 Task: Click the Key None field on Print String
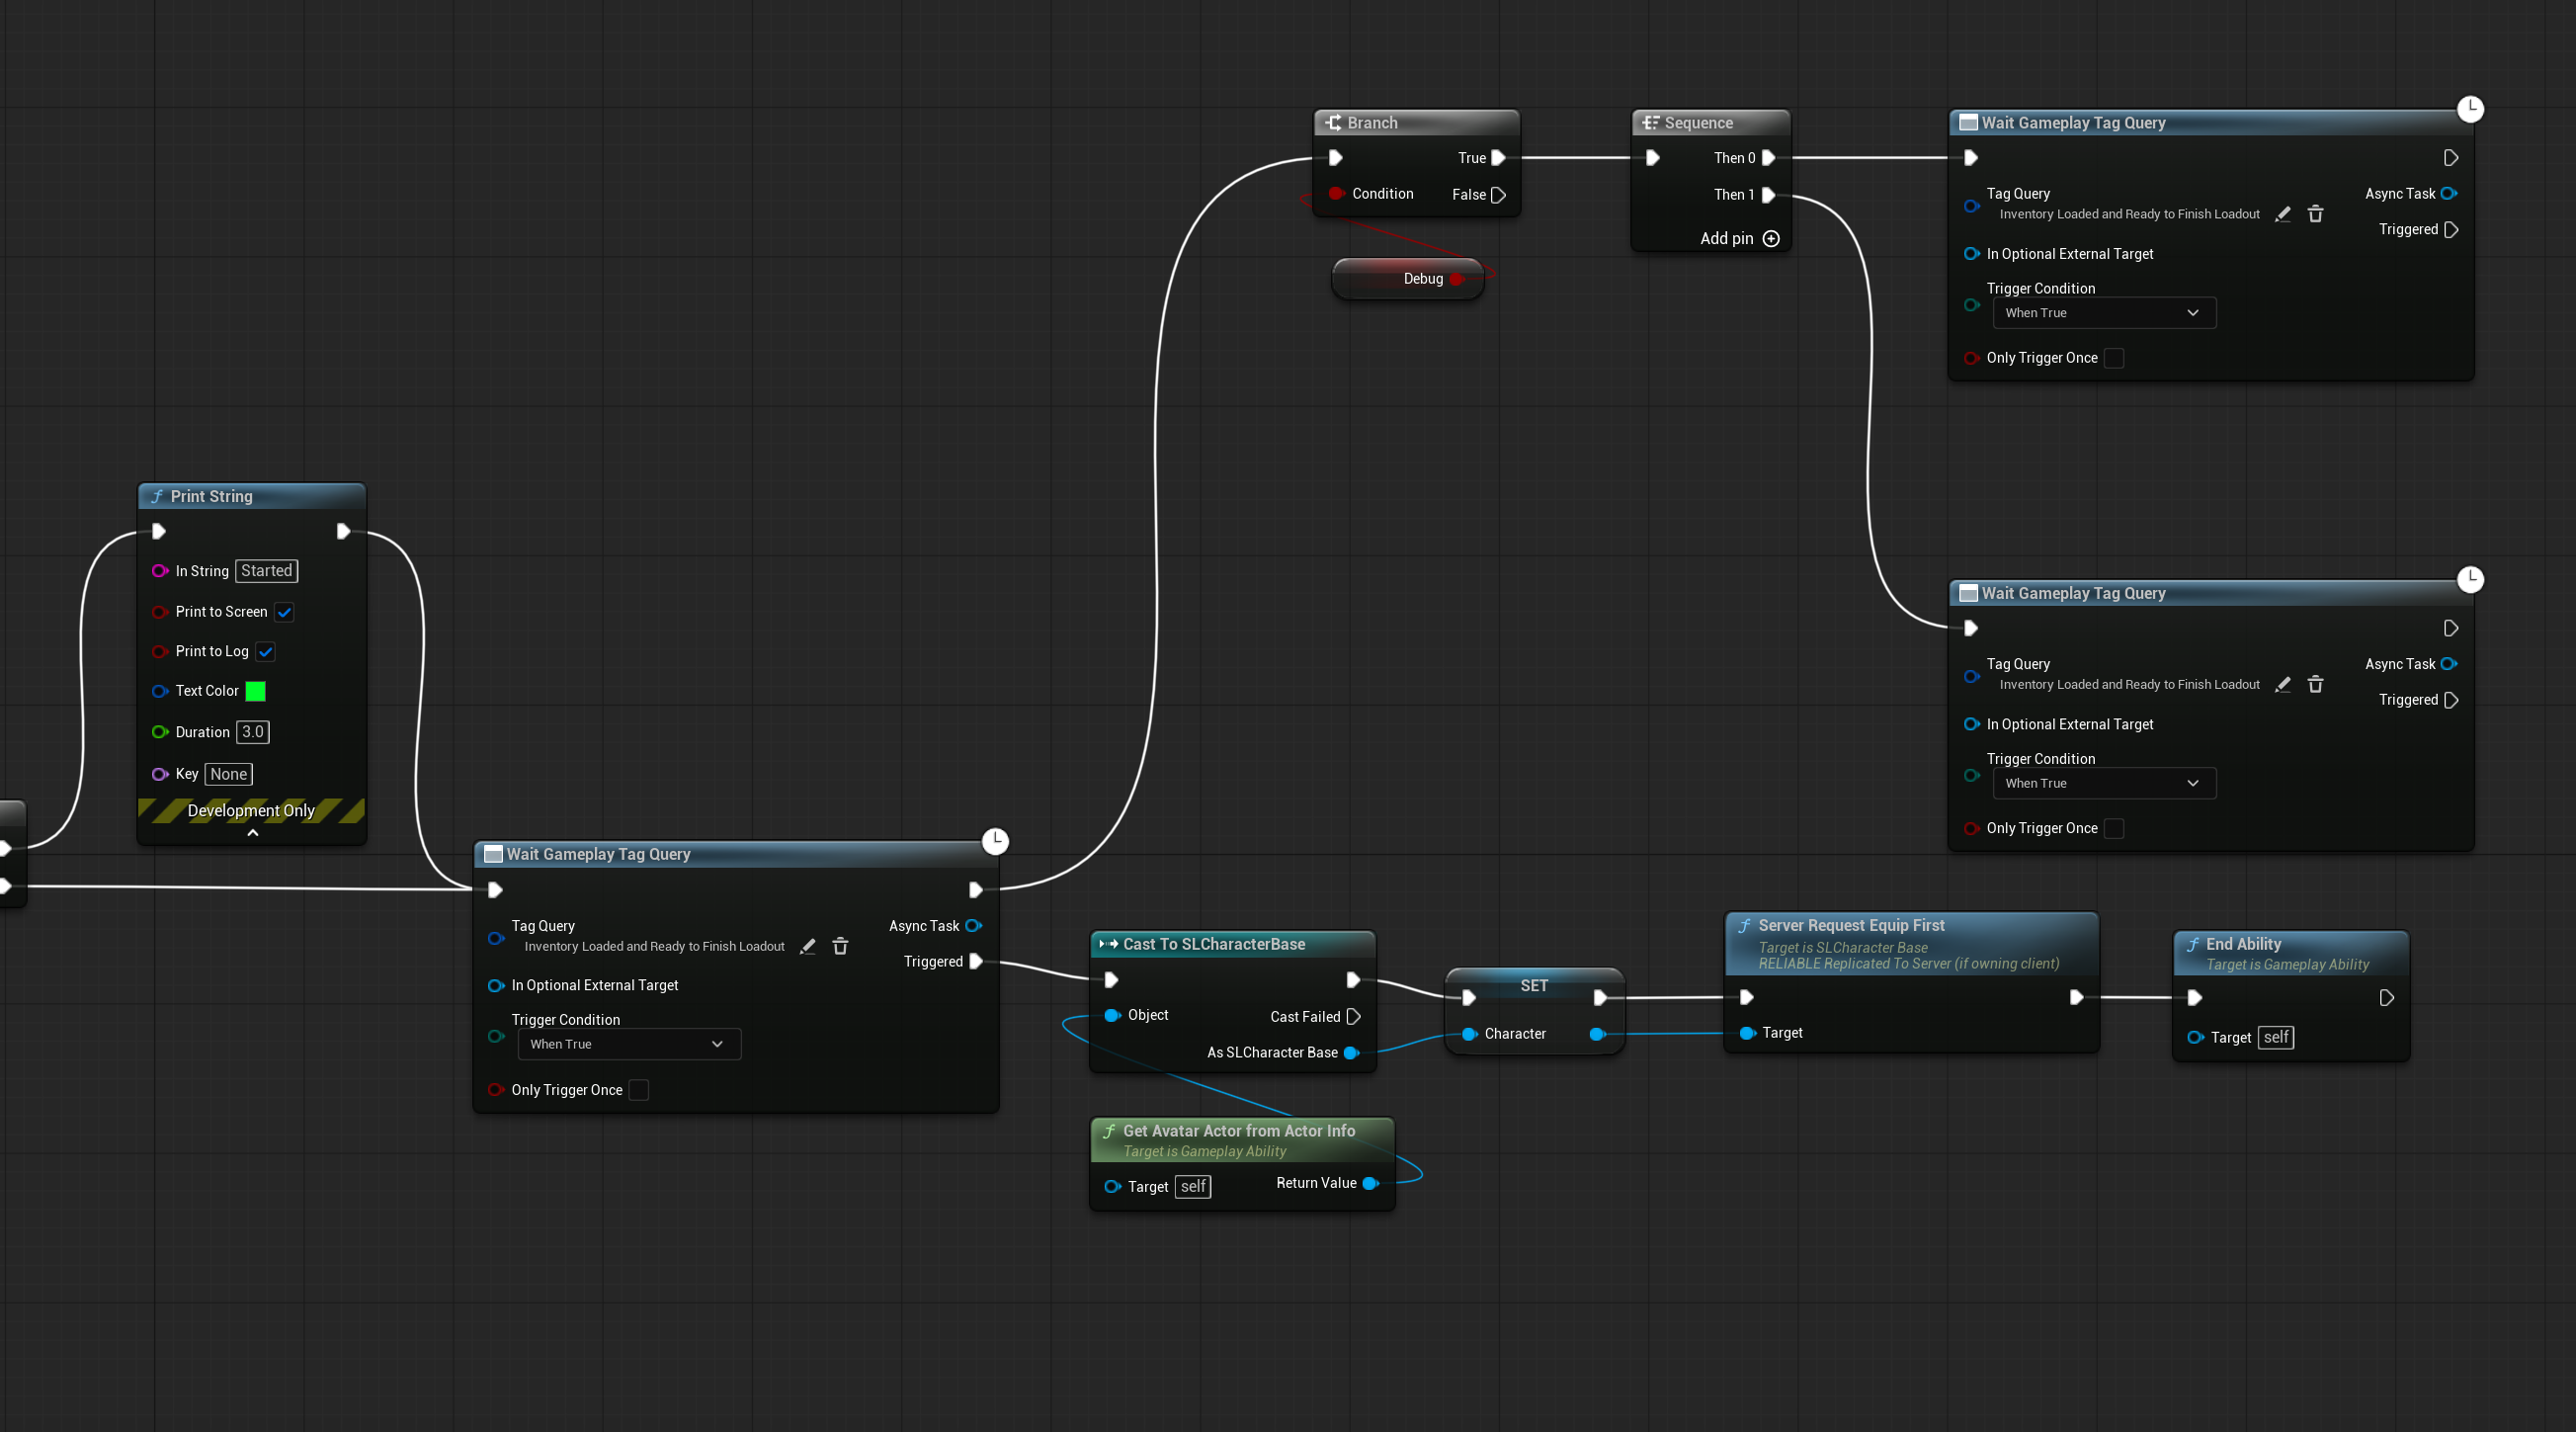(x=228, y=774)
